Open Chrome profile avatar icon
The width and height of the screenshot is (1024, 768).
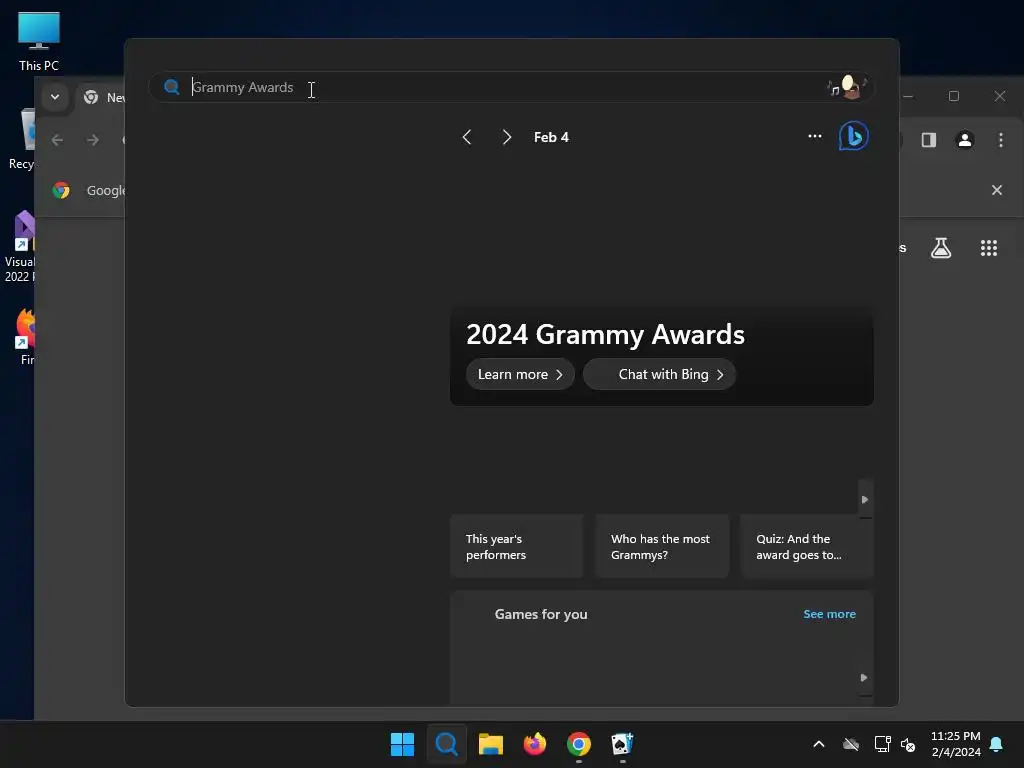965,140
